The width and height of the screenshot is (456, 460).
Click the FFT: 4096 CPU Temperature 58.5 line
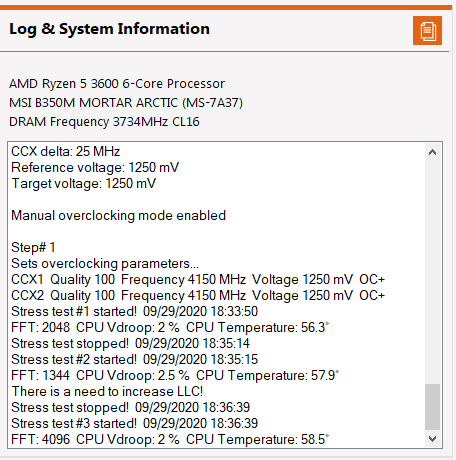click(170, 440)
